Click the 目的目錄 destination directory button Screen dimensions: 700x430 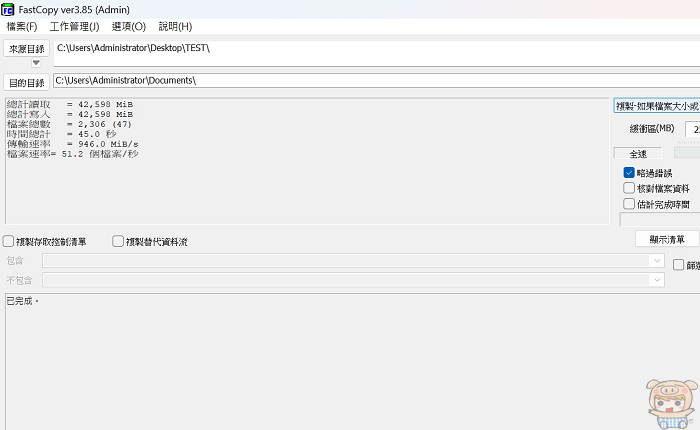pyautogui.click(x=26, y=82)
